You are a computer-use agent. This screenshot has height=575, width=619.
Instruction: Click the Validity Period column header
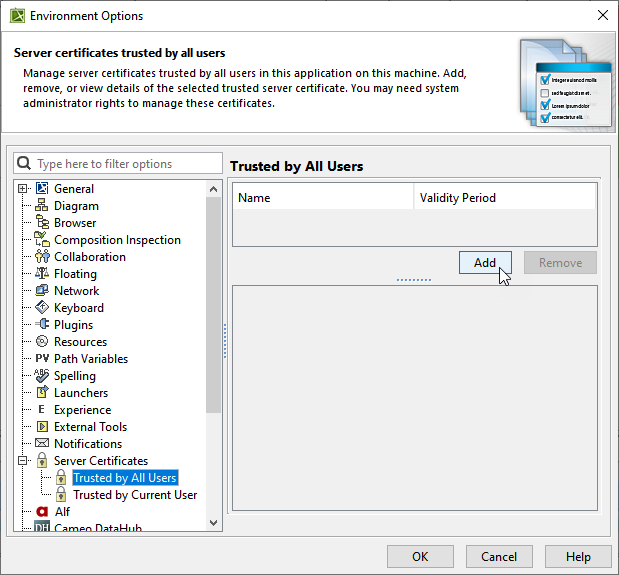pos(505,197)
